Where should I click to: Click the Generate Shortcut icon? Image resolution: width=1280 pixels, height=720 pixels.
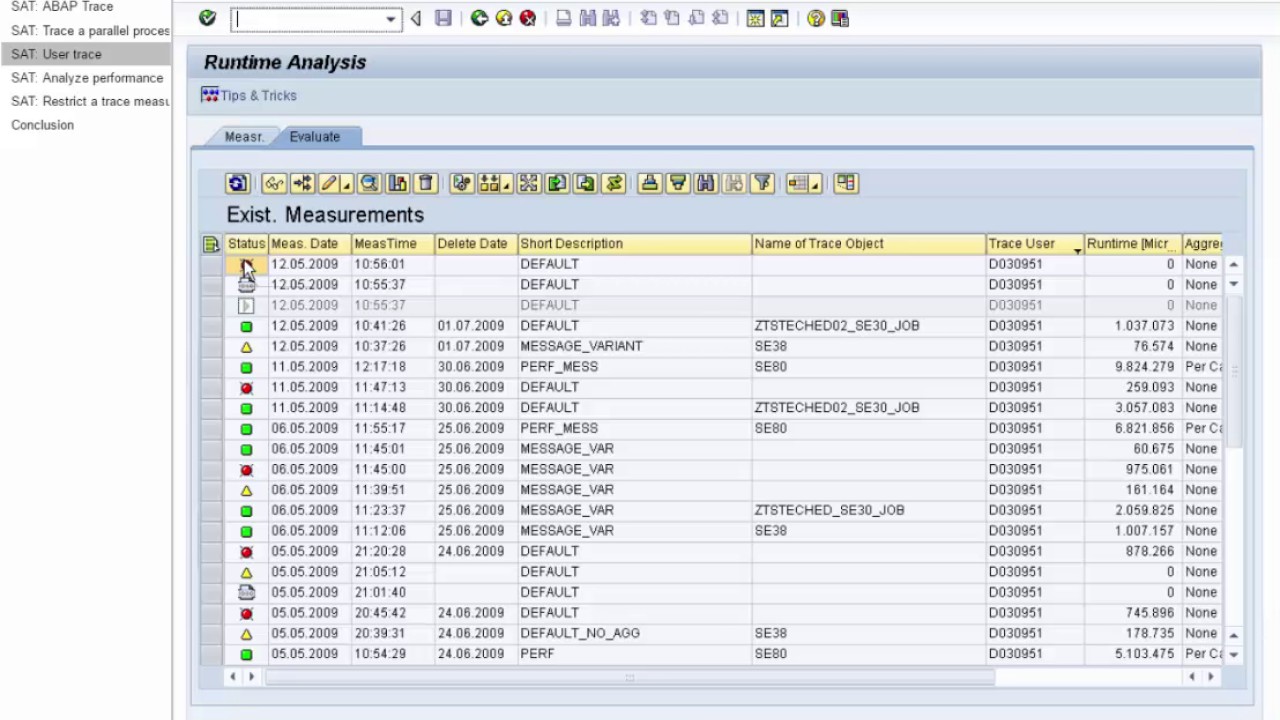(779, 18)
